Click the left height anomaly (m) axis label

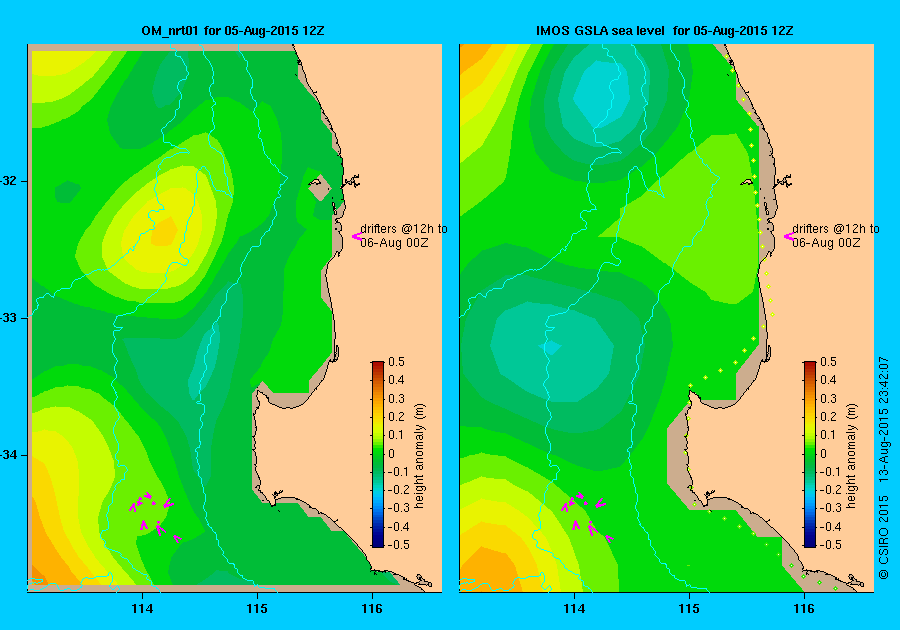[x=420, y=456]
